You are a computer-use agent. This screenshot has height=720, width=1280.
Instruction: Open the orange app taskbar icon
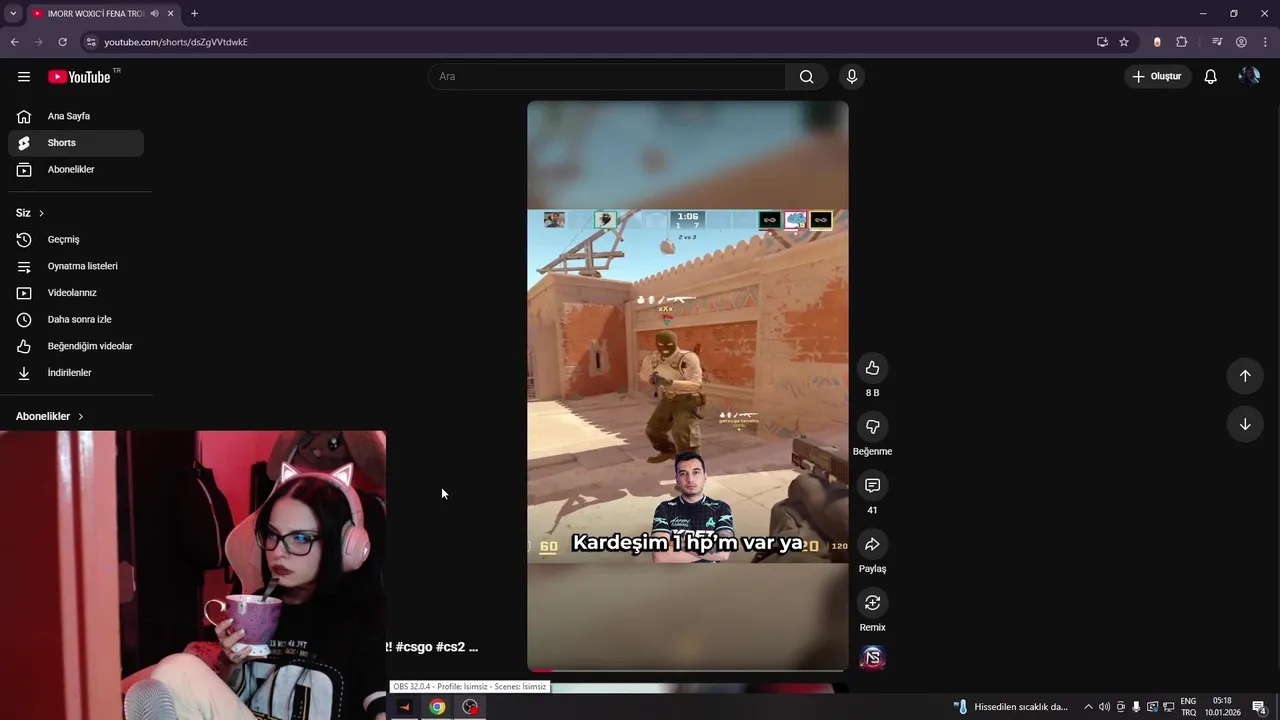pyautogui.click(x=404, y=707)
